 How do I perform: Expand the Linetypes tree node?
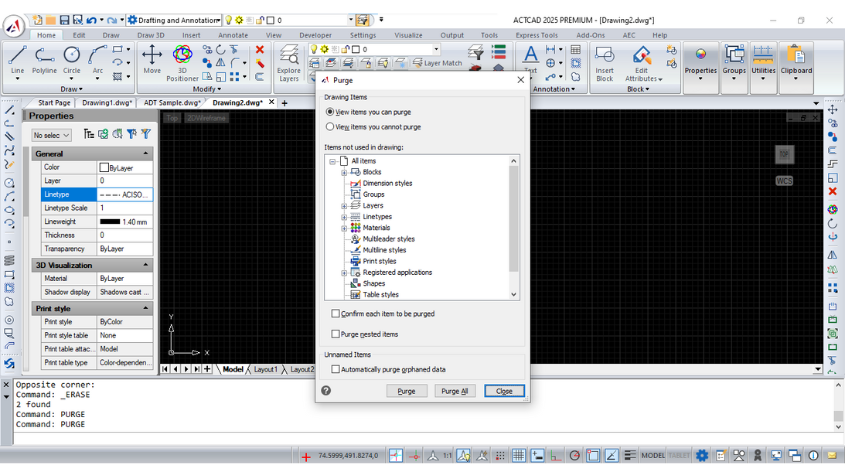point(344,217)
